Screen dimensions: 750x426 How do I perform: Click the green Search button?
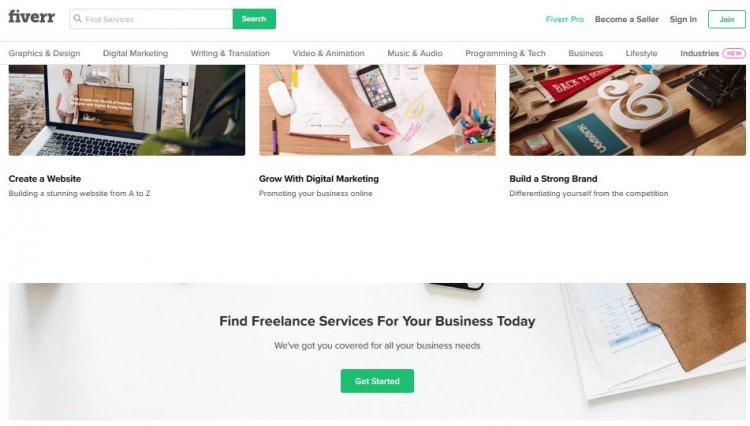pos(254,19)
